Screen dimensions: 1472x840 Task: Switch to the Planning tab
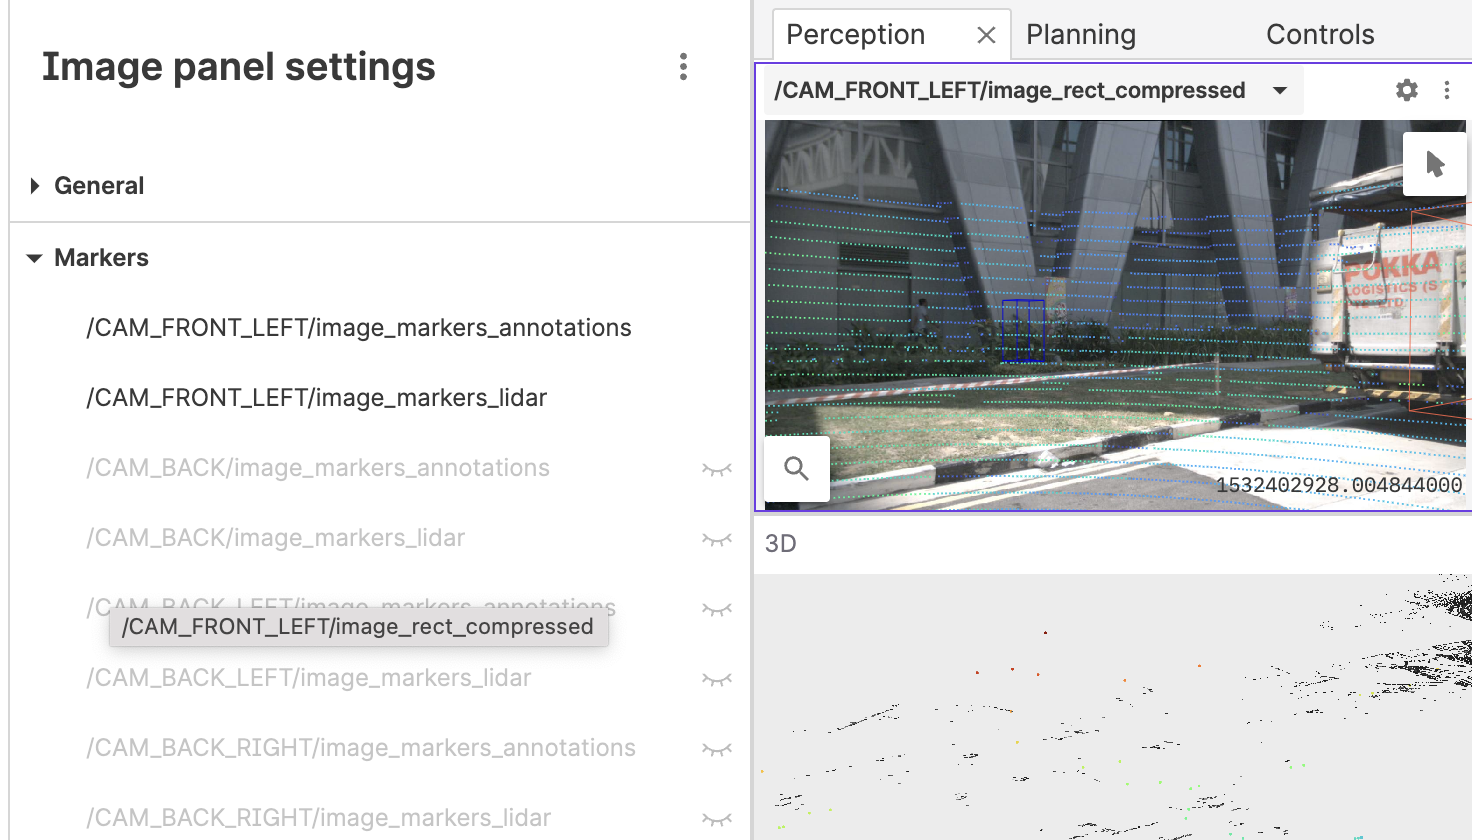[1080, 33]
